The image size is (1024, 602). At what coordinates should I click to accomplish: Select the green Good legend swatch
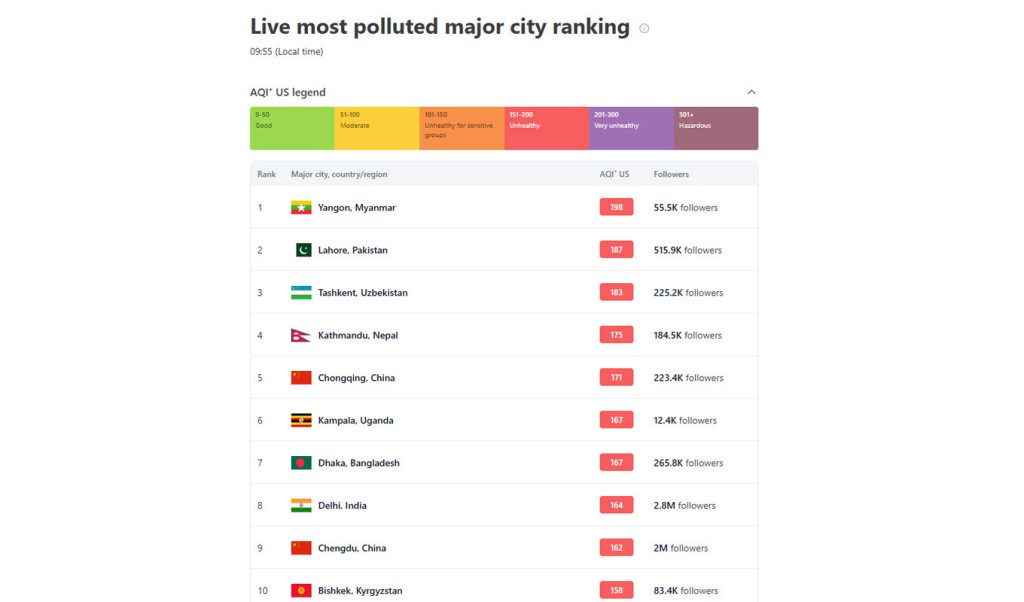point(292,129)
